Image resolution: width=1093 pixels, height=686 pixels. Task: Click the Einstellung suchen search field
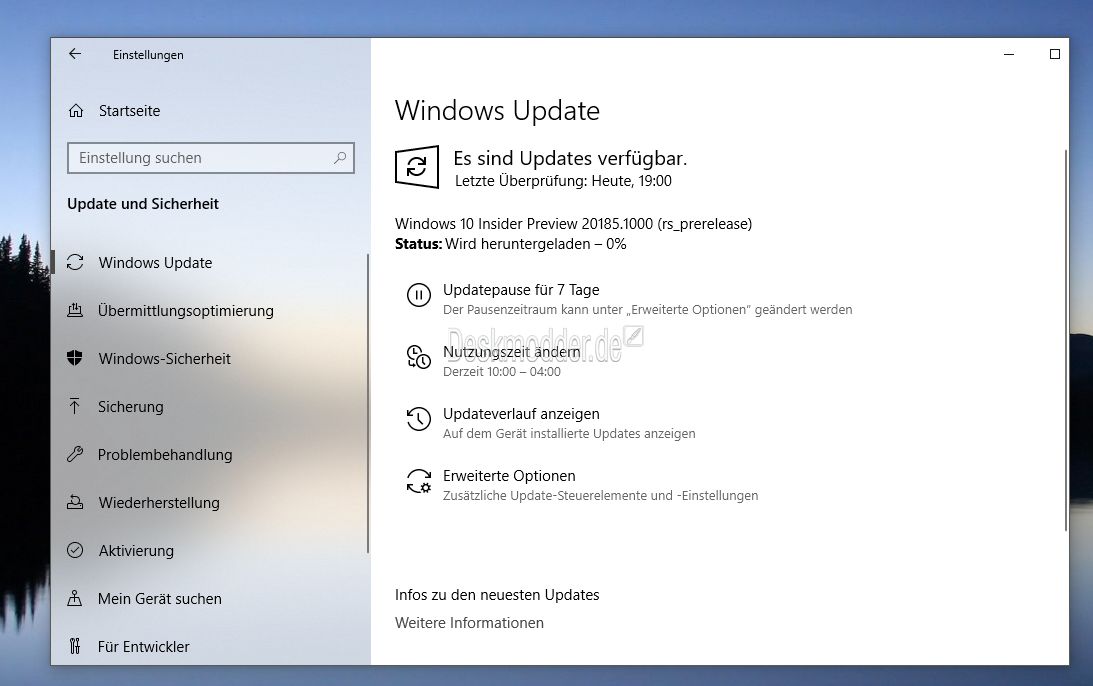pyautogui.click(x=211, y=158)
